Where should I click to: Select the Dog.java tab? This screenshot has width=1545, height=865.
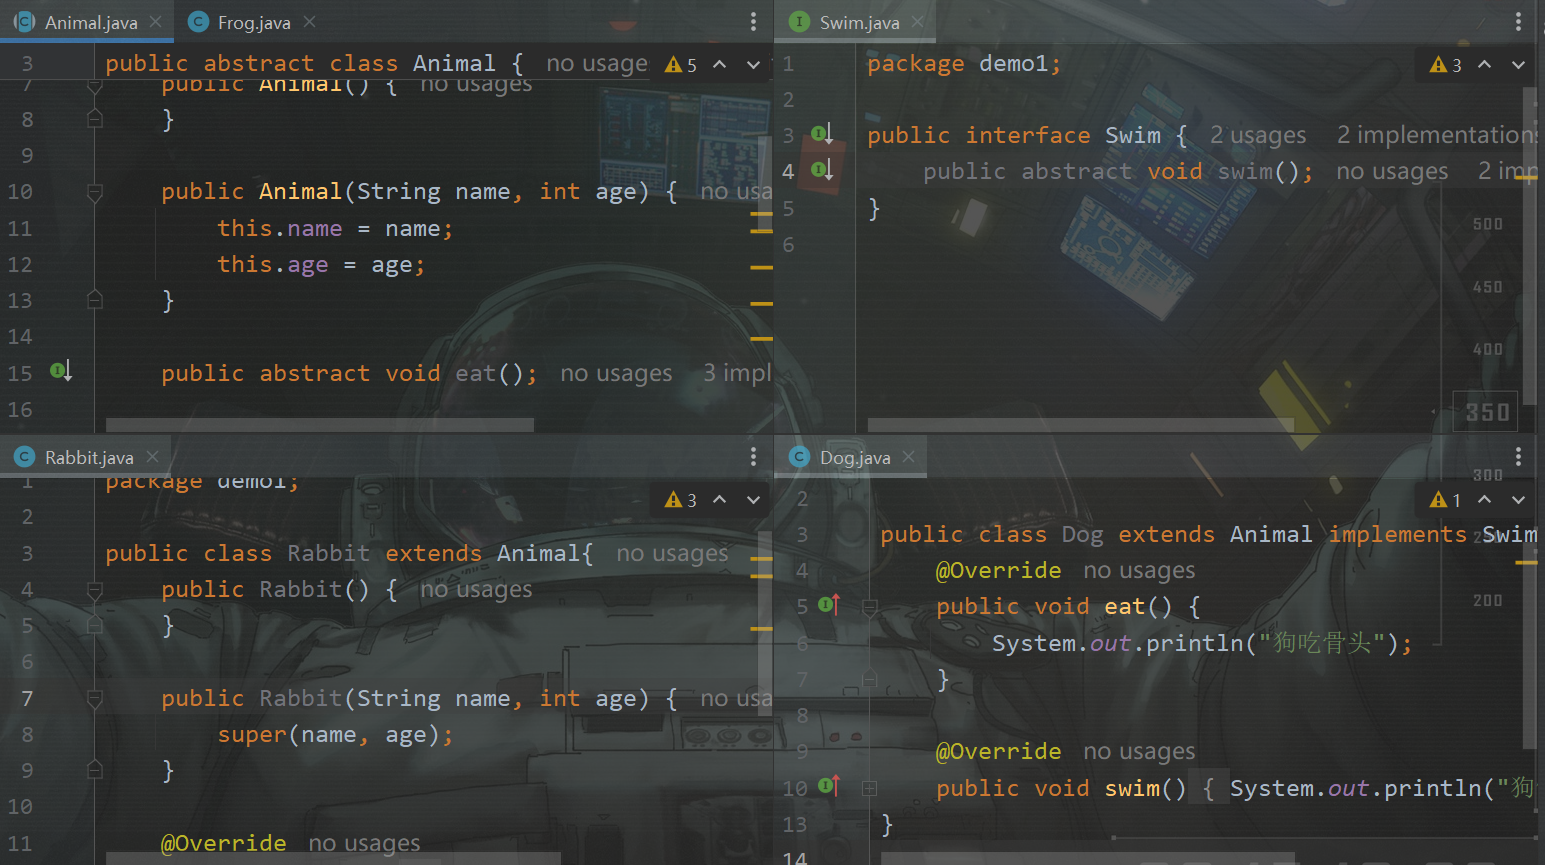point(854,457)
